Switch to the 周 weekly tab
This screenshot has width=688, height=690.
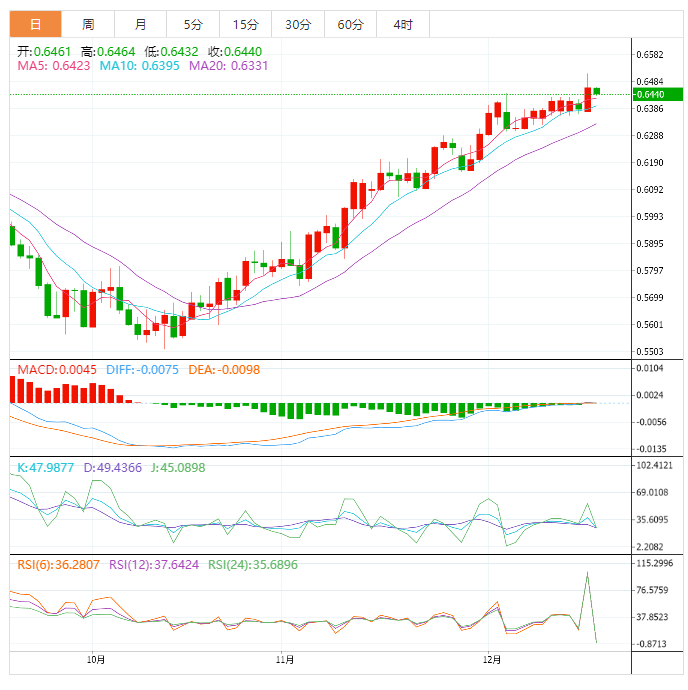(x=88, y=24)
